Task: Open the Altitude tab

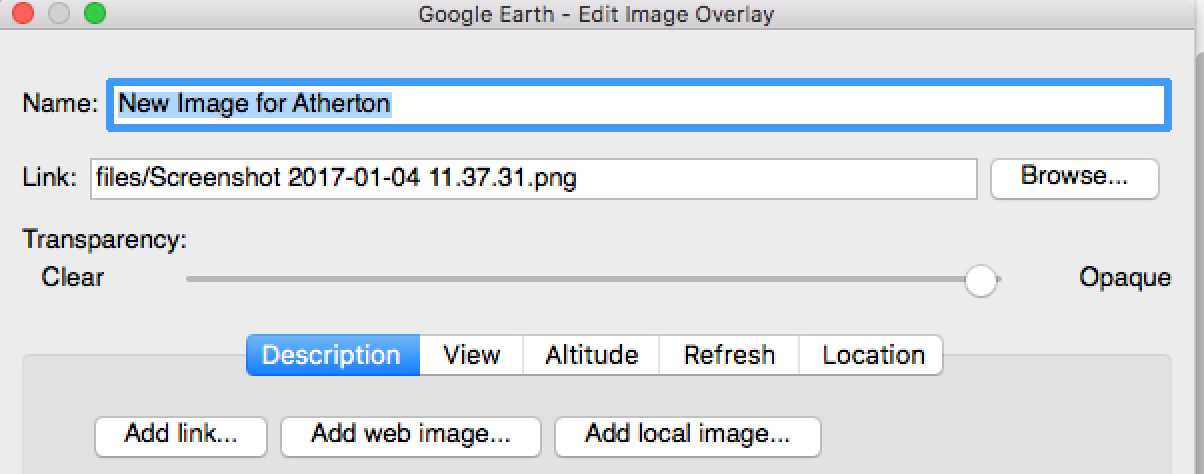Action: [x=591, y=355]
